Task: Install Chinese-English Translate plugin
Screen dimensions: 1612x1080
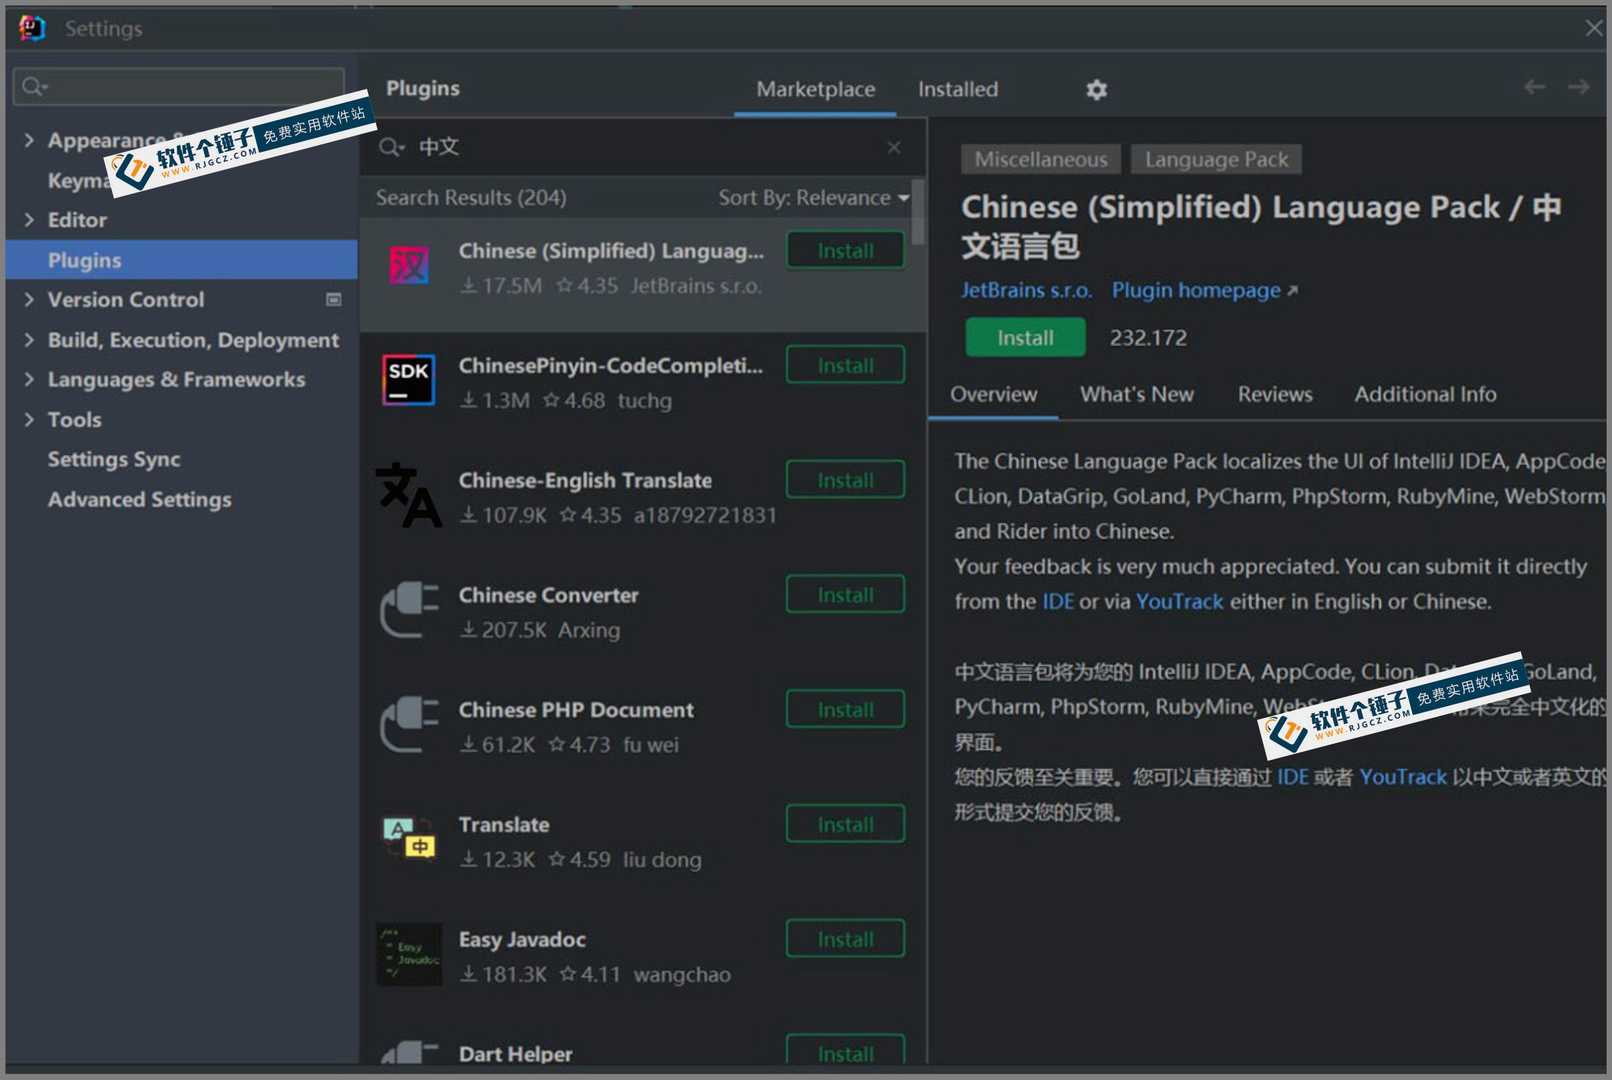Action: 845,480
